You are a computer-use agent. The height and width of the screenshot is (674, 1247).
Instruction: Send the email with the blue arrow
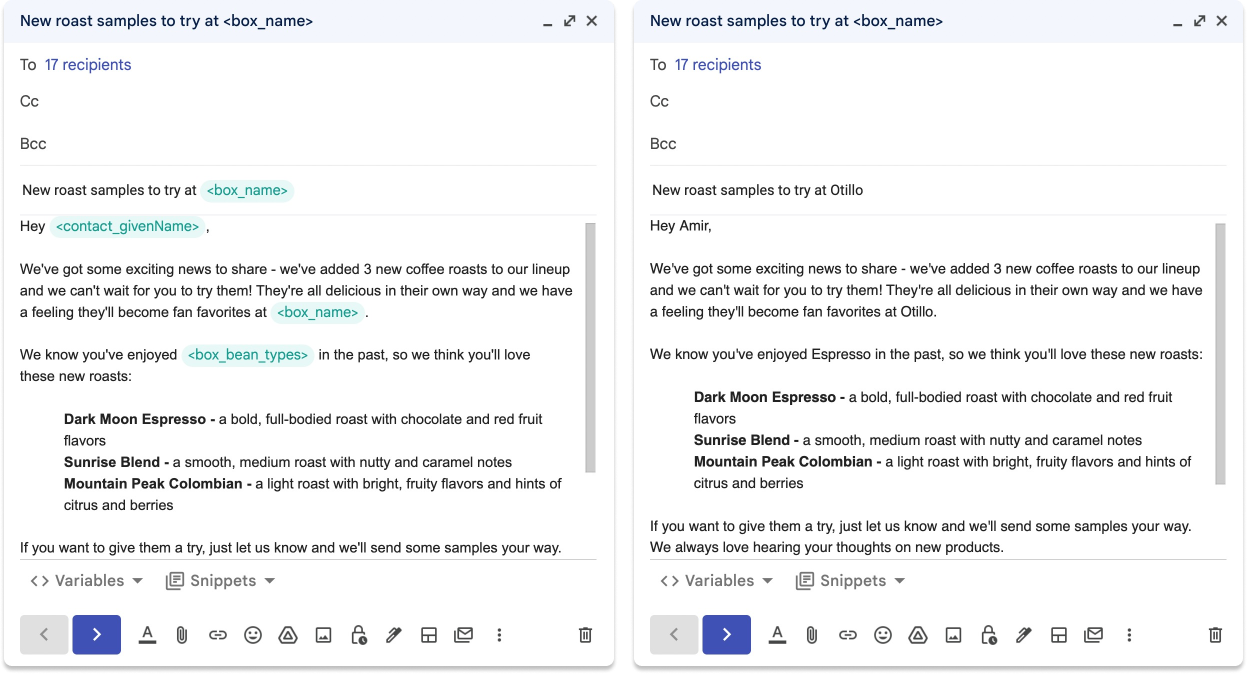point(96,634)
